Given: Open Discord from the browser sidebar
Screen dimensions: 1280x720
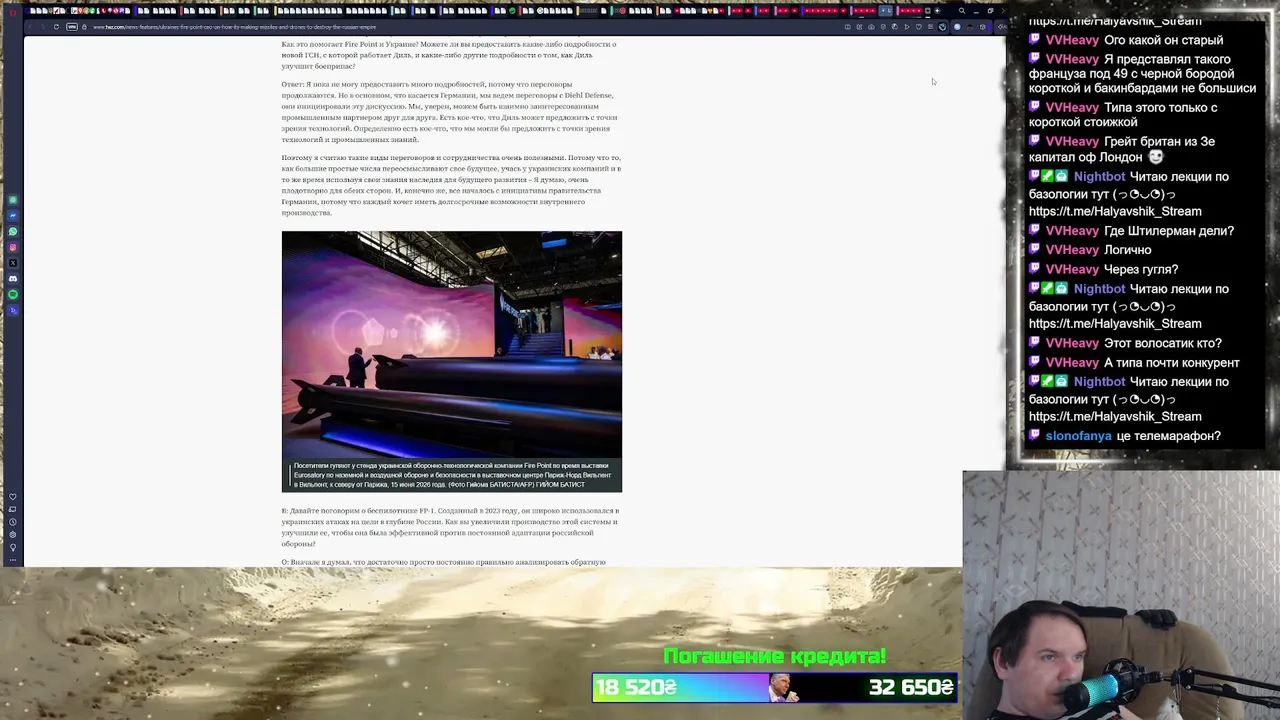Looking at the screenshot, I should click(13, 279).
